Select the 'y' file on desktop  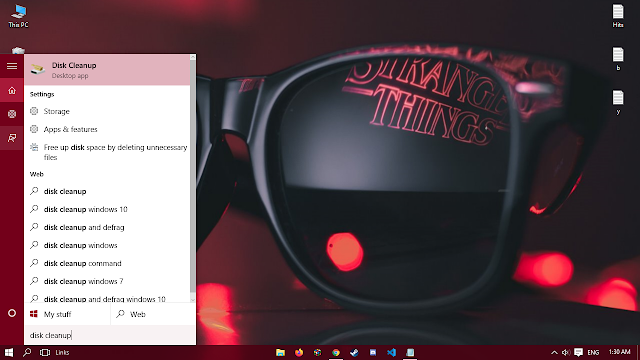pos(618,102)
